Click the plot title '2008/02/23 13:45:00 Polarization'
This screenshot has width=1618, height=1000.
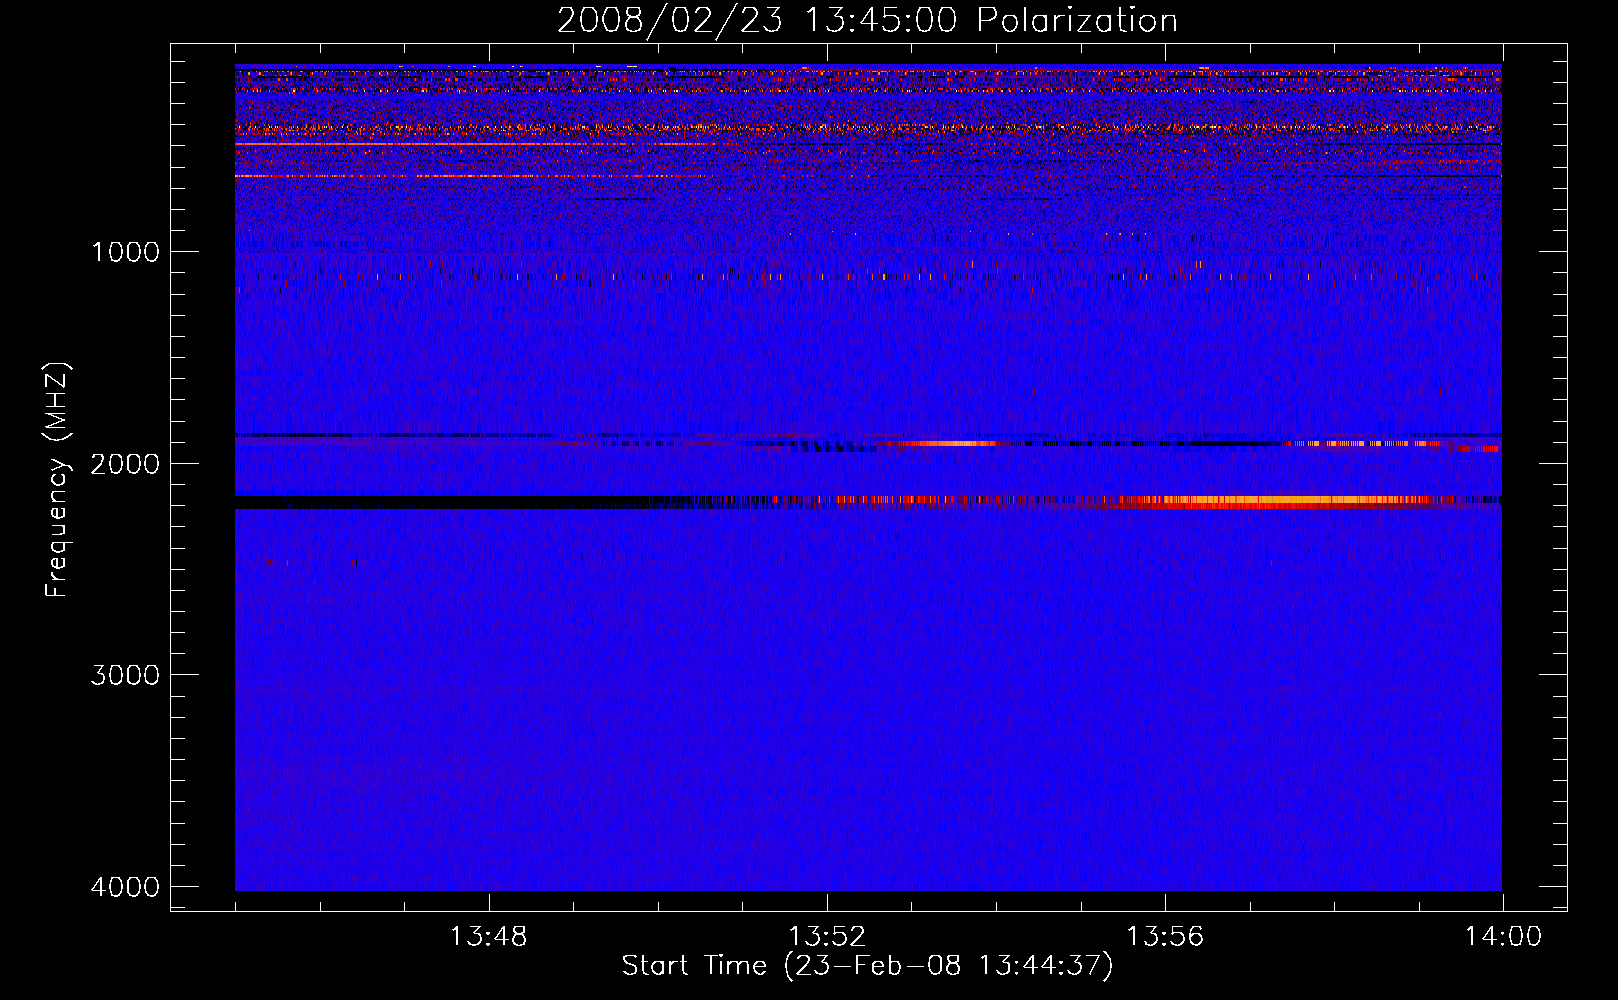(x=867, y=20)
